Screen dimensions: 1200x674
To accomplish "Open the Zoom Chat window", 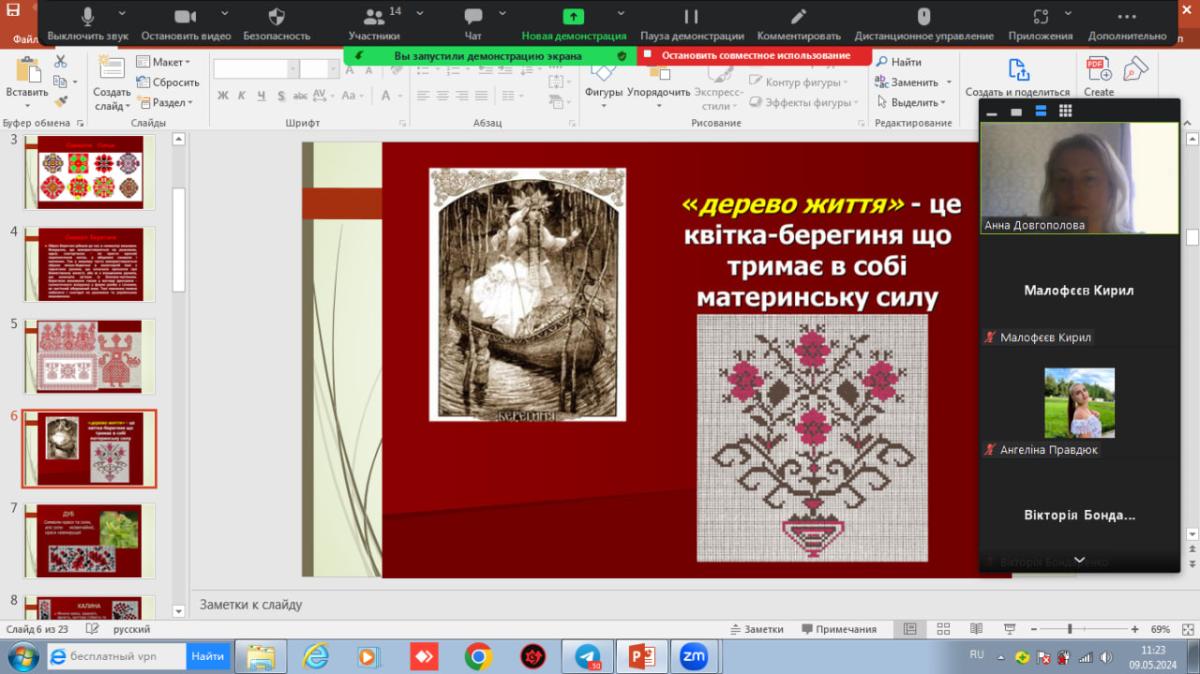I will 473,17.
